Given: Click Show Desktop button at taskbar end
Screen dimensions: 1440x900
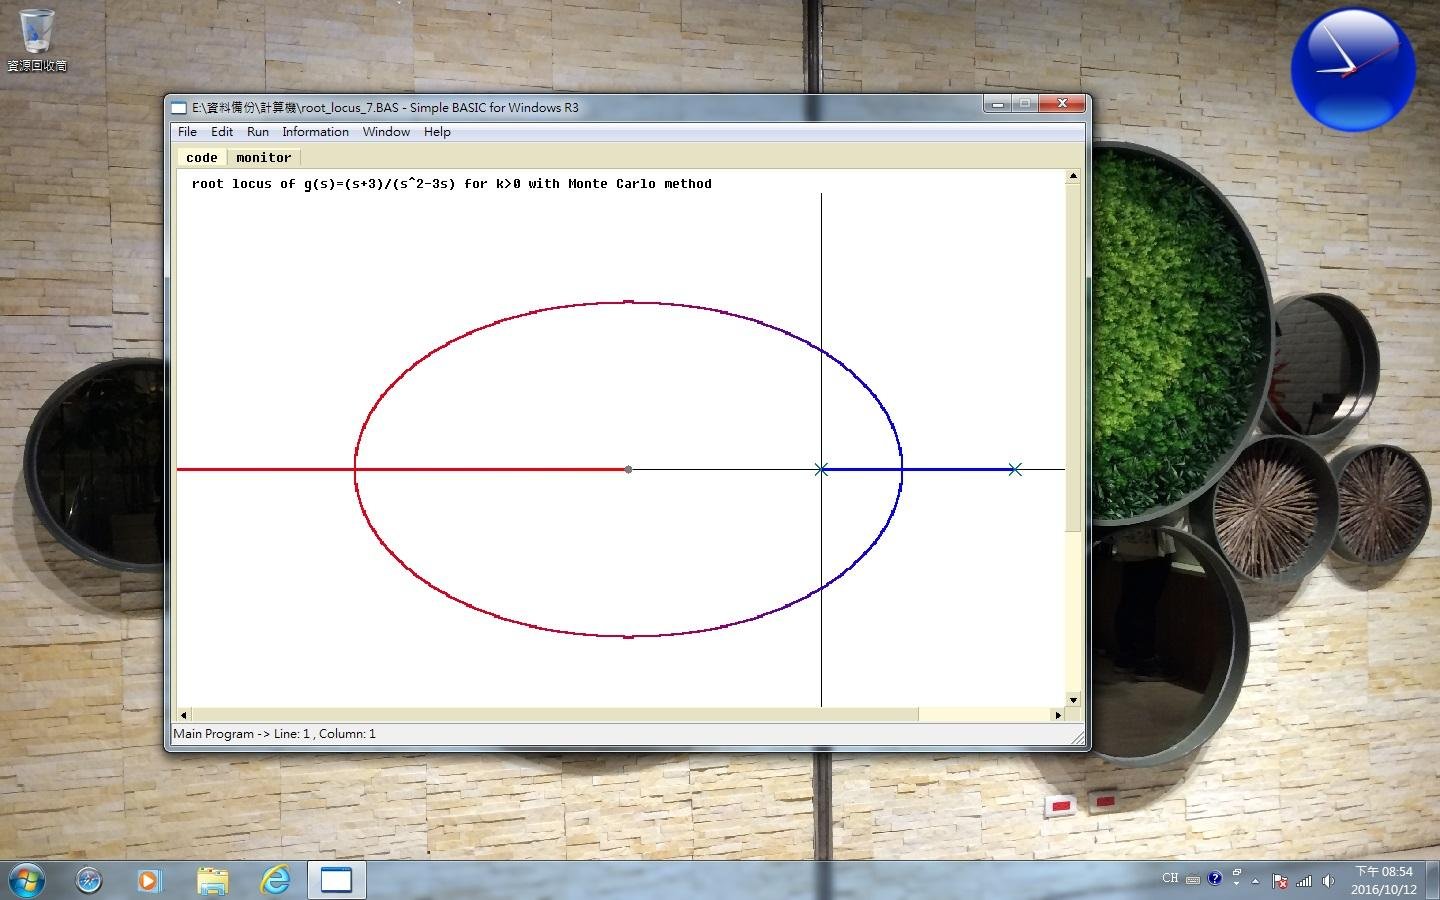Looking at the screenshot, I should click(x=1432, y=880).
